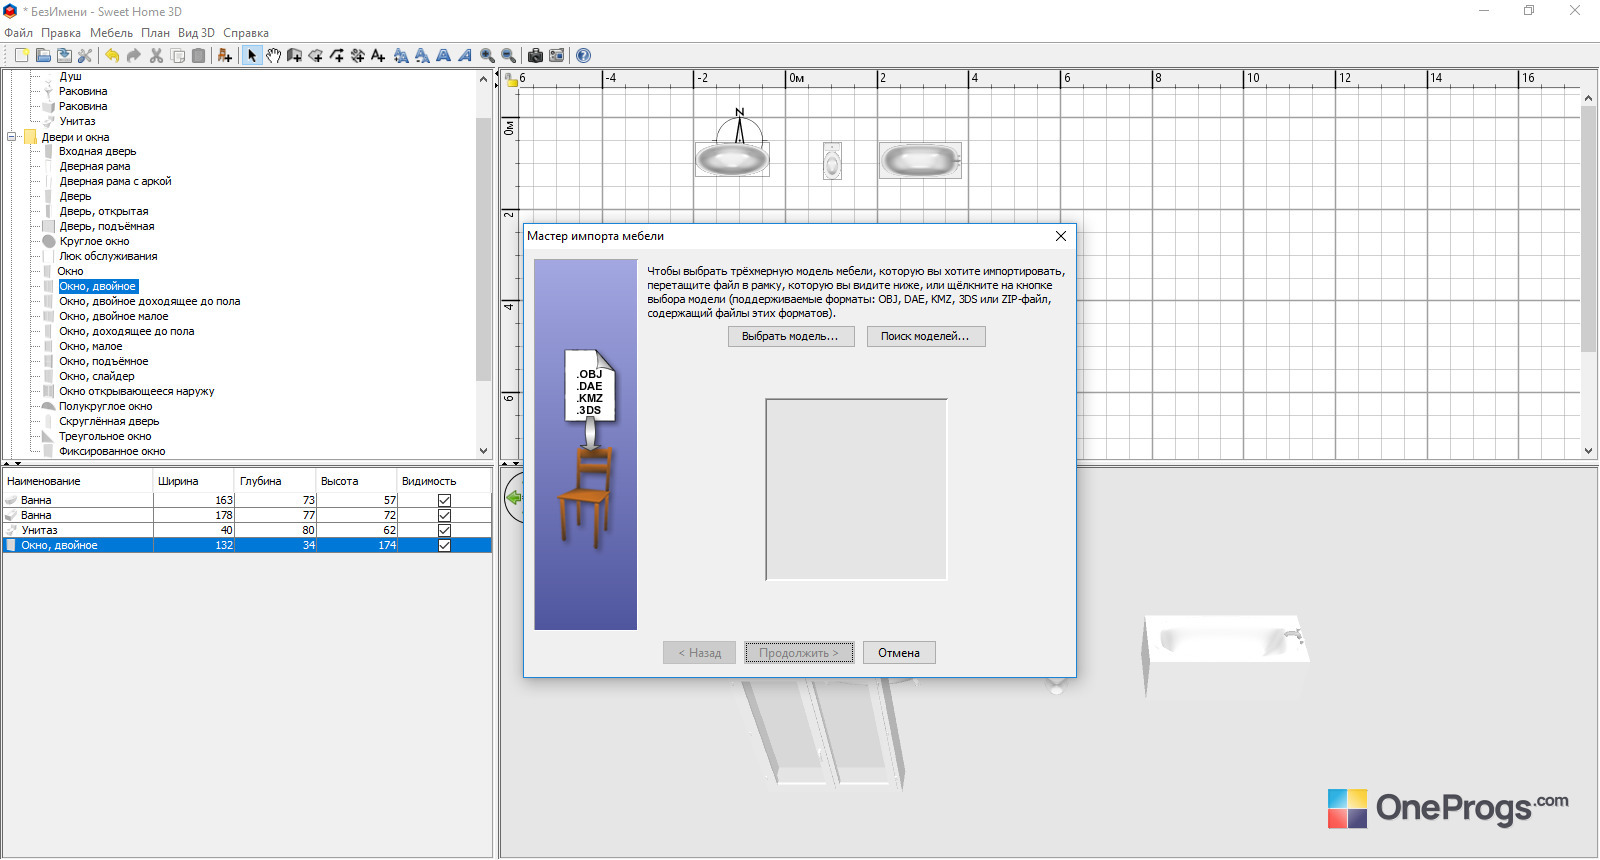Paste from clipboard using the toolbar

[198, 56]
